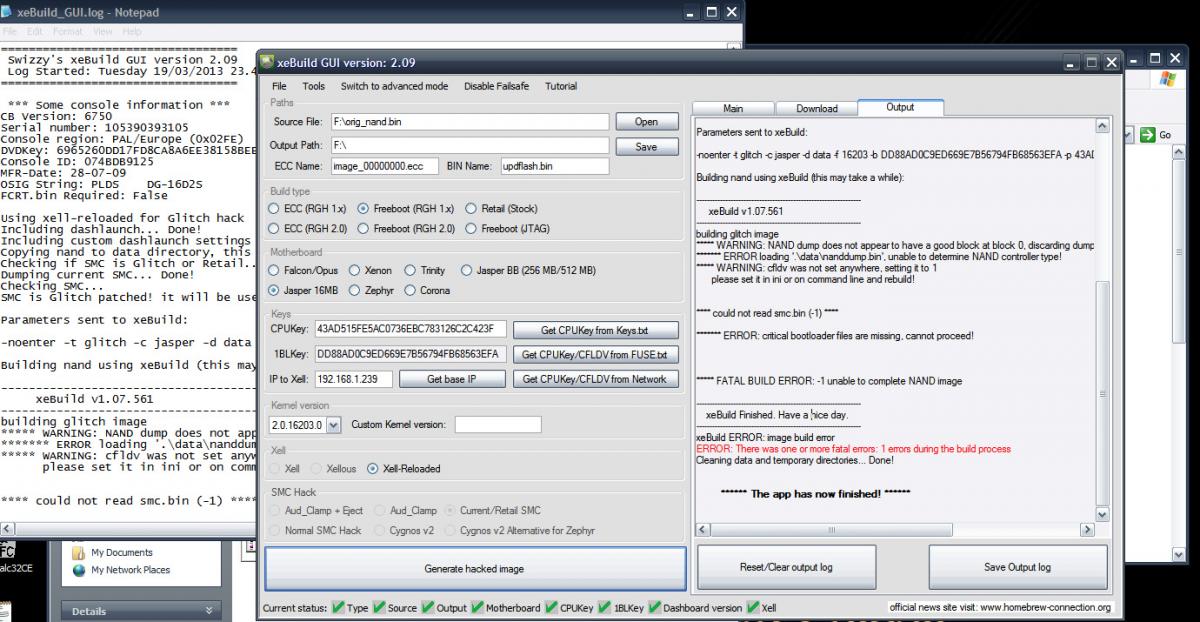The image size is (1200, 622).
Task: Click the Open source file button
Action: click(646, 122)
